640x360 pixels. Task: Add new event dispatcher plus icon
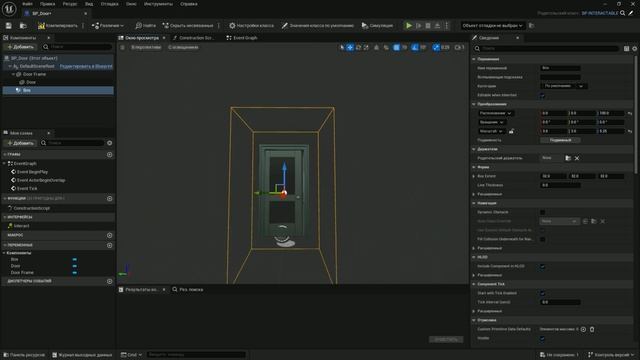[x=109, y=281]
